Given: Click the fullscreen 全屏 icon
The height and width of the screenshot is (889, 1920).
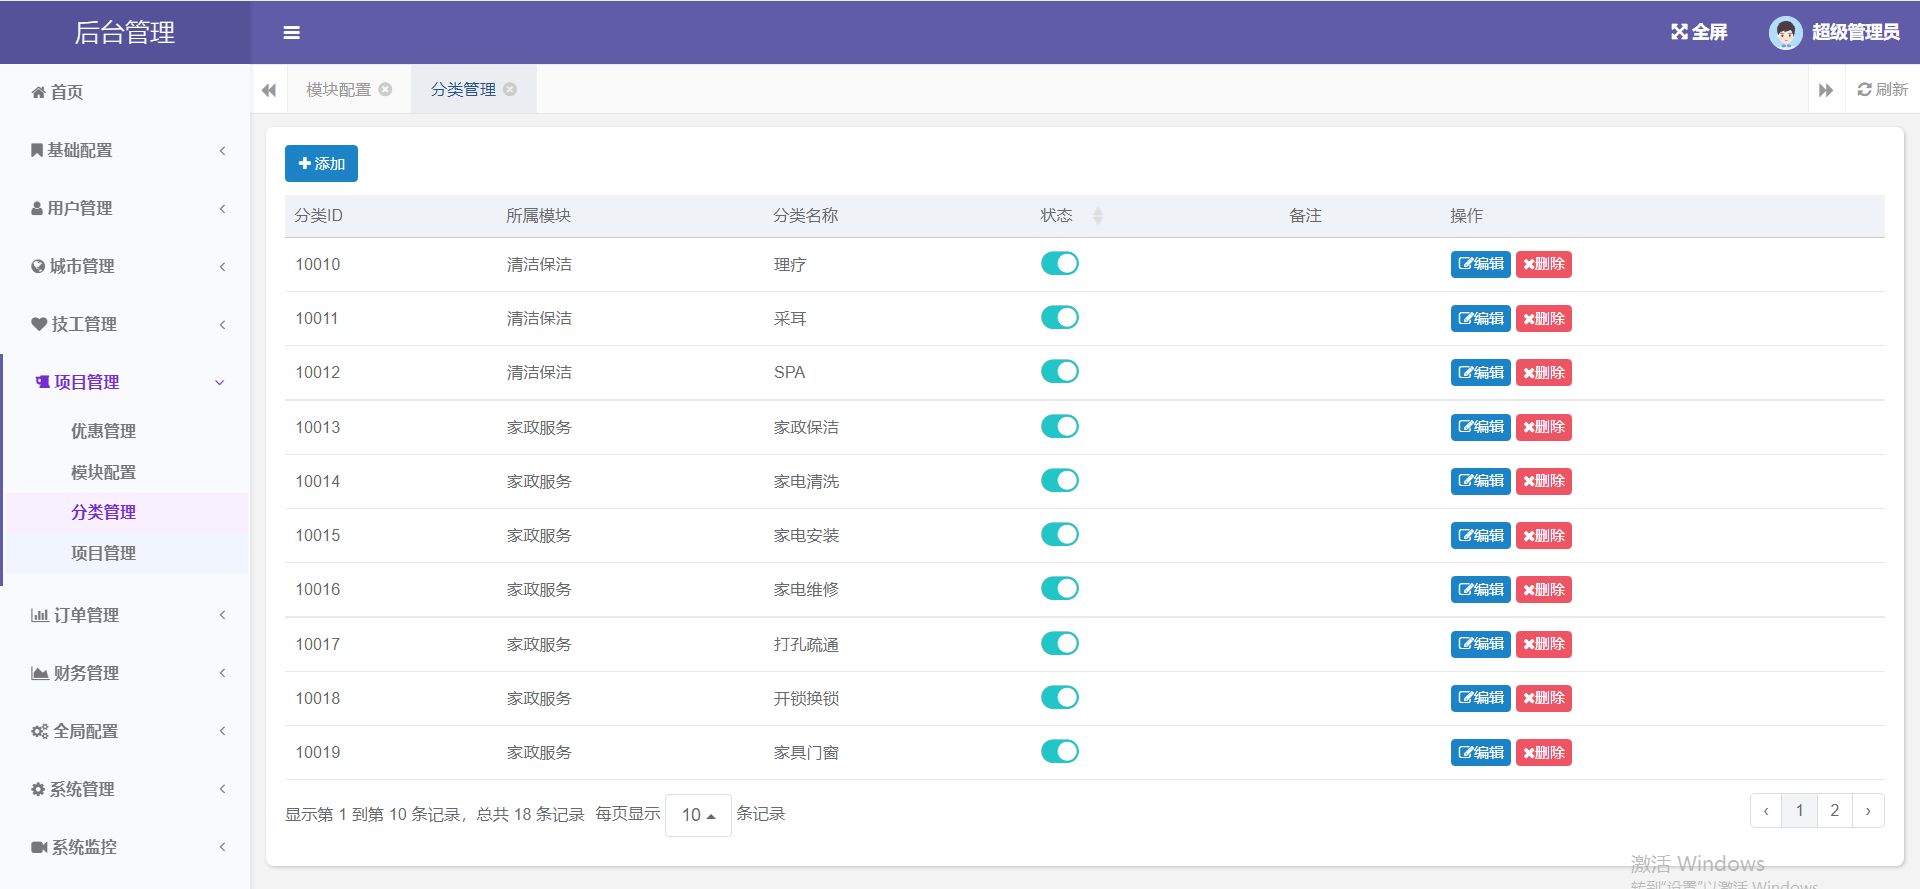Looking at the screenshot, I should pyautogui.click(x=1680, y=32).
